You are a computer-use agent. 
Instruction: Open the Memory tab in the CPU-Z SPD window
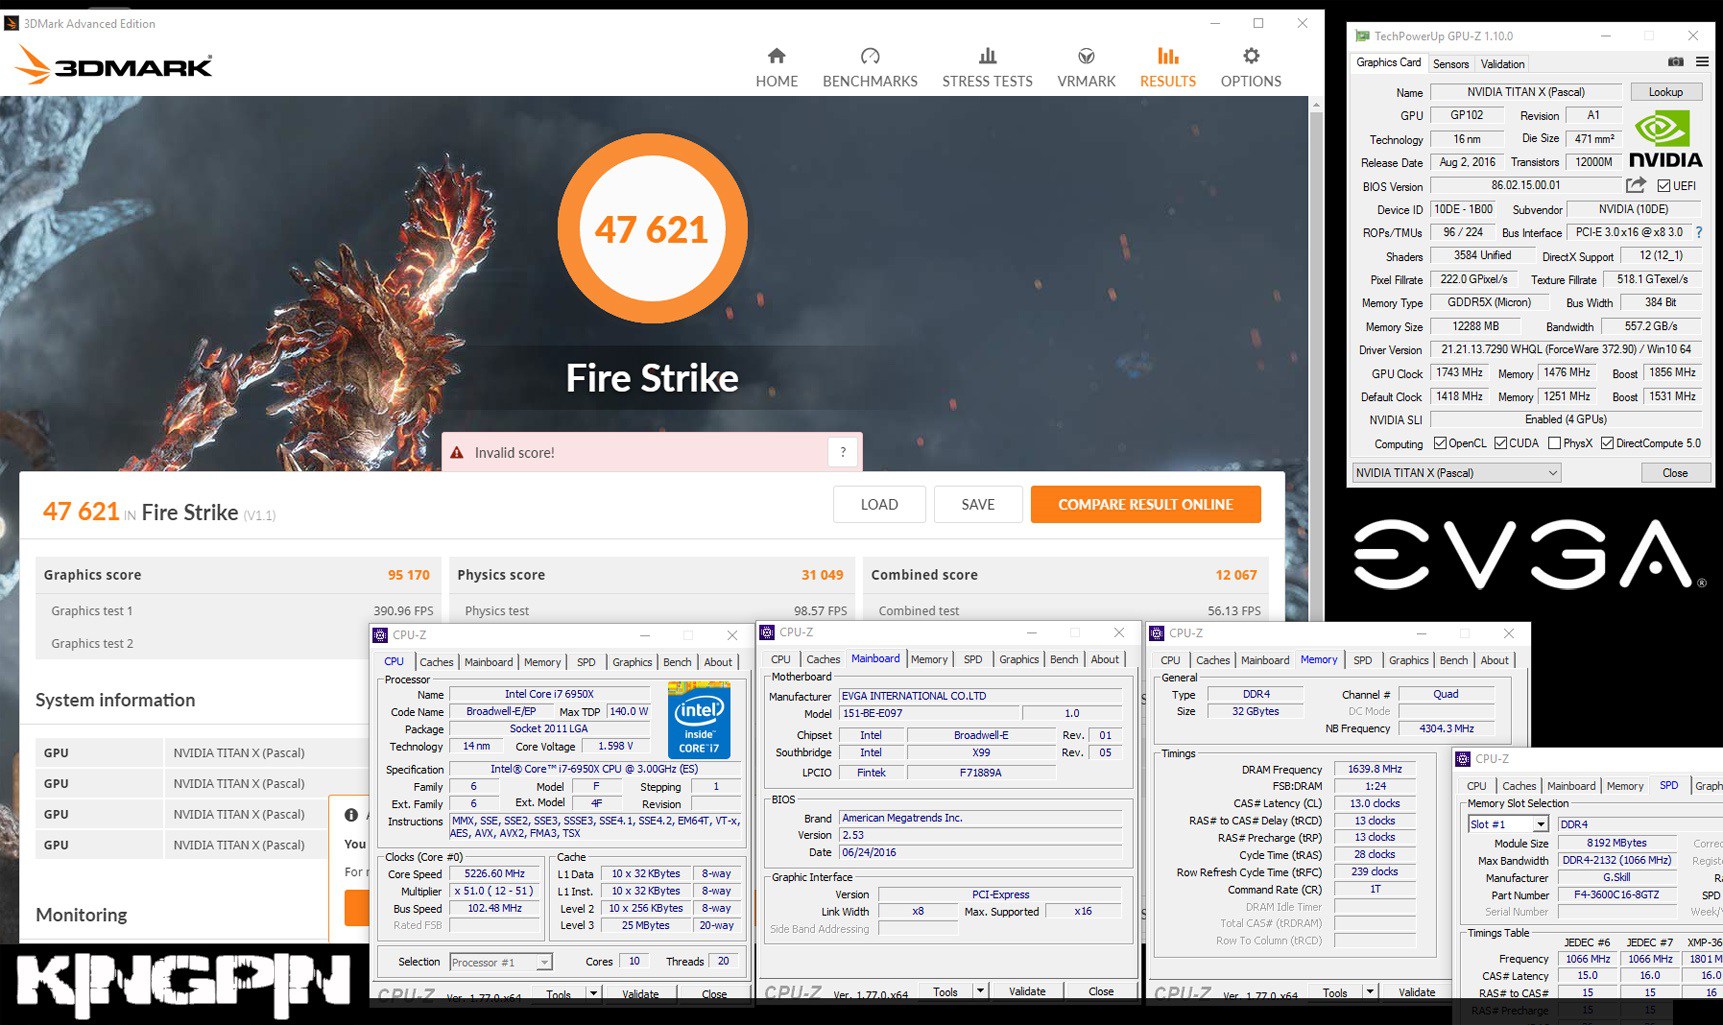click(x=1625, y=786)
